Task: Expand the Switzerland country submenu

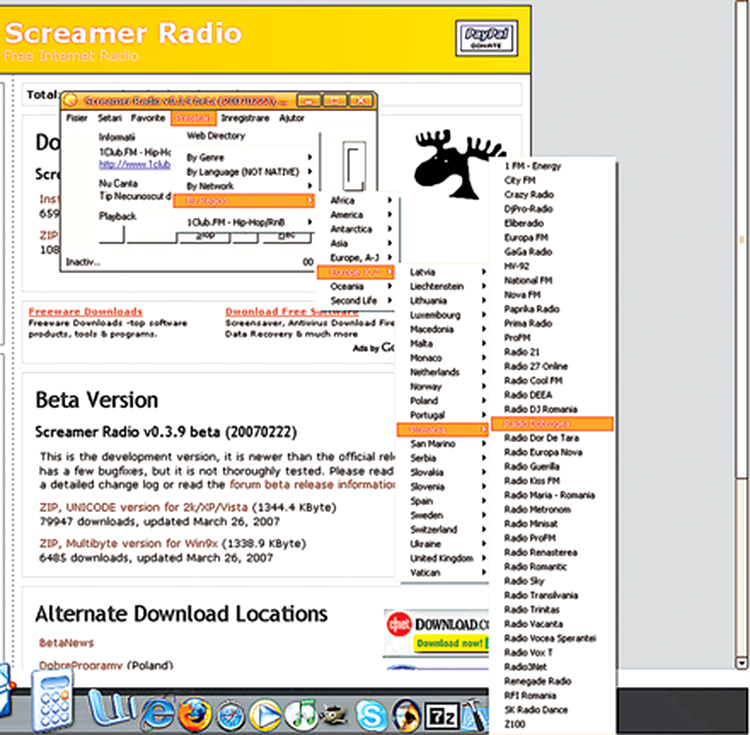Action: tap(443, 529)
